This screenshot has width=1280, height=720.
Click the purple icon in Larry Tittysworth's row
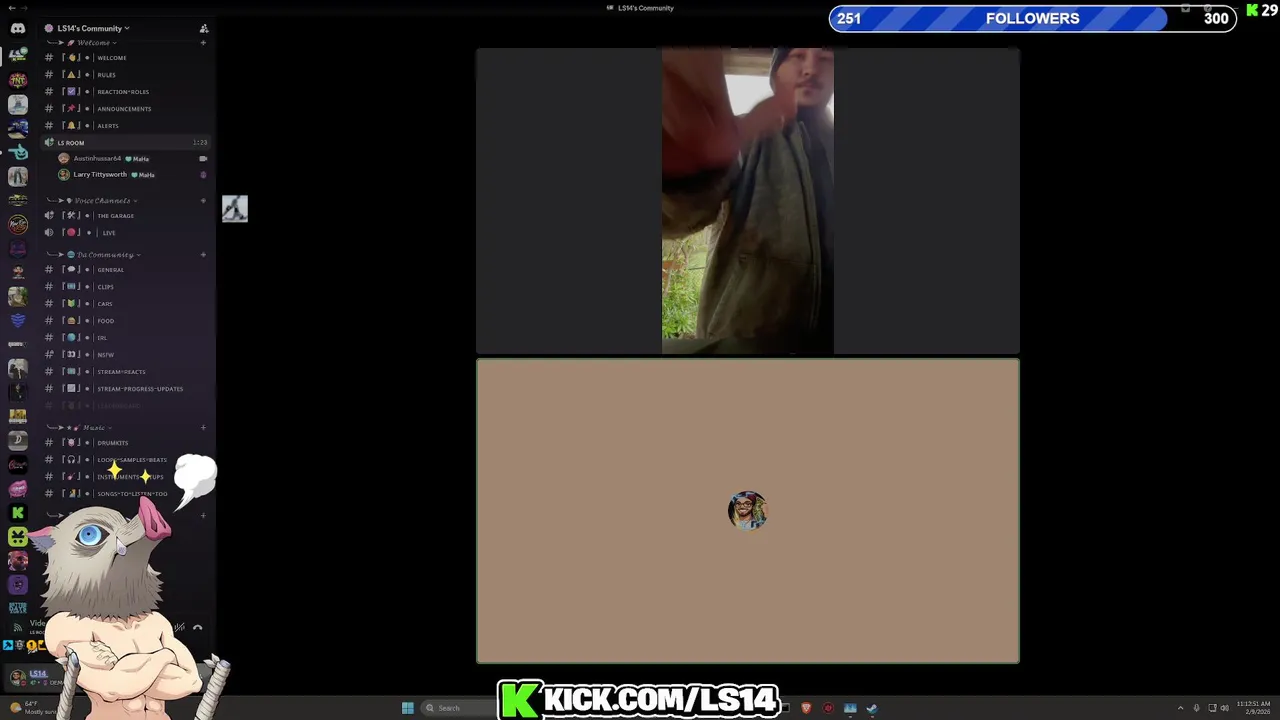pyautogui.click(x=203, y=175)
